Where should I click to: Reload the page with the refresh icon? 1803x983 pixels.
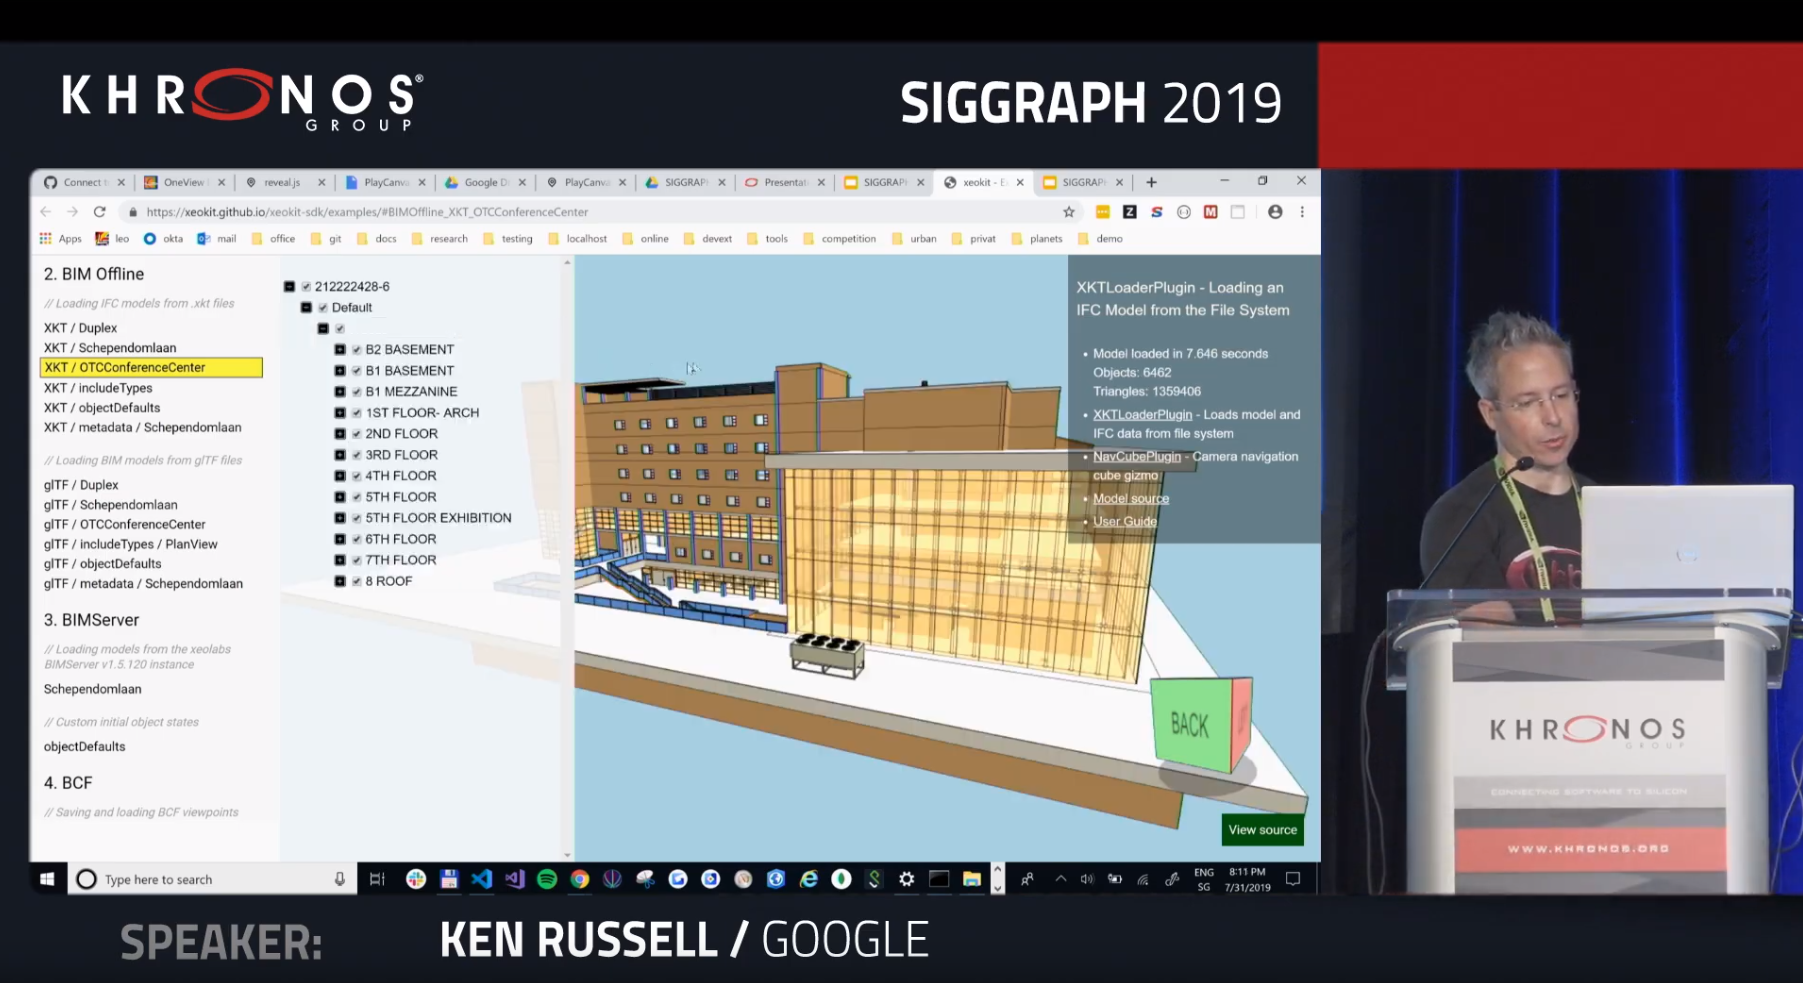point(99,212)
